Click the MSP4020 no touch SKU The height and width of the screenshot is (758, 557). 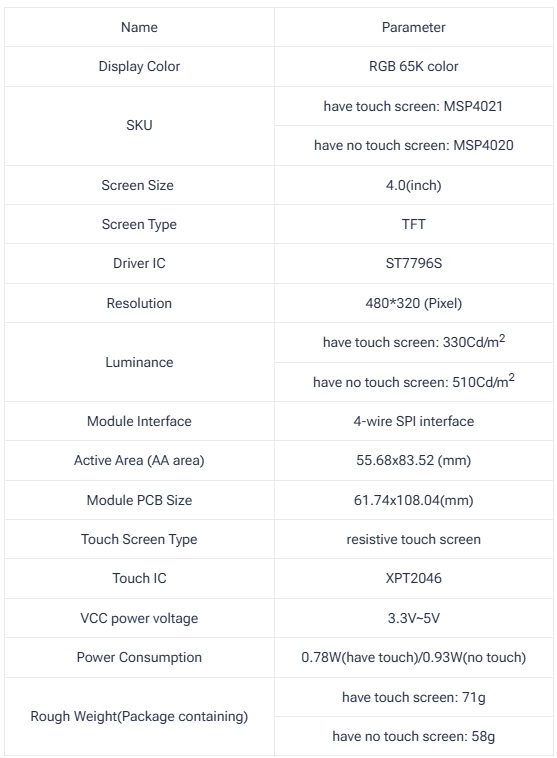pyautogui.click(x=413, y=145)
